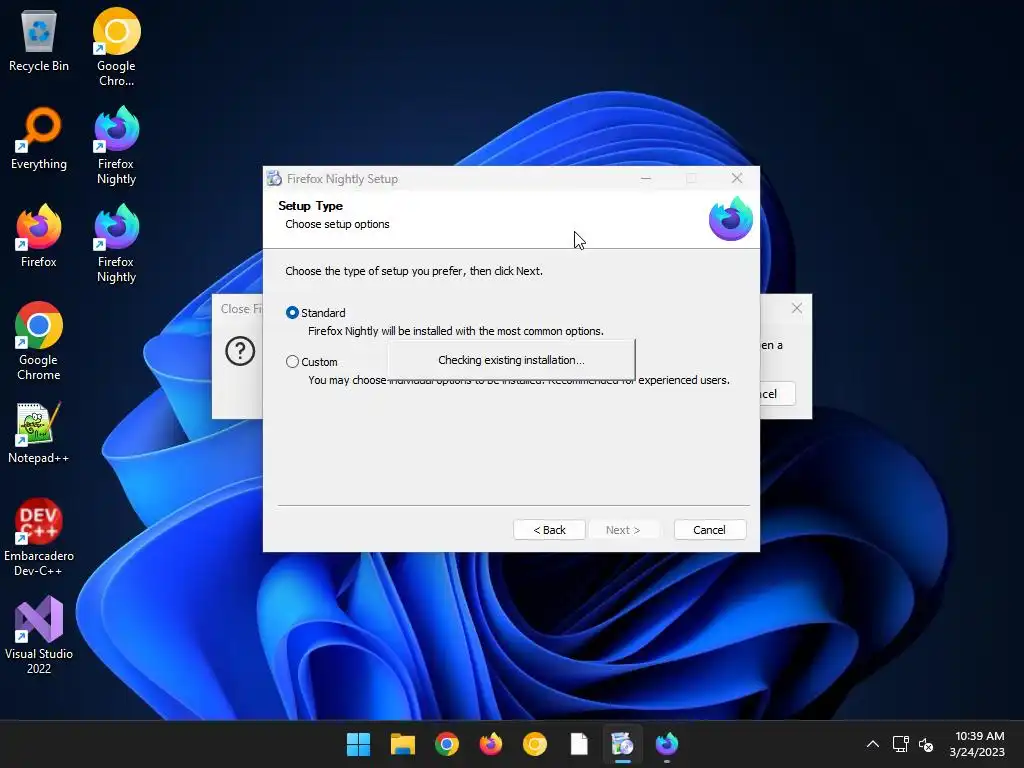Click the Firefox Nightly Setup title icon
The image size is (1024, 768).
click(x=275, y=178)
